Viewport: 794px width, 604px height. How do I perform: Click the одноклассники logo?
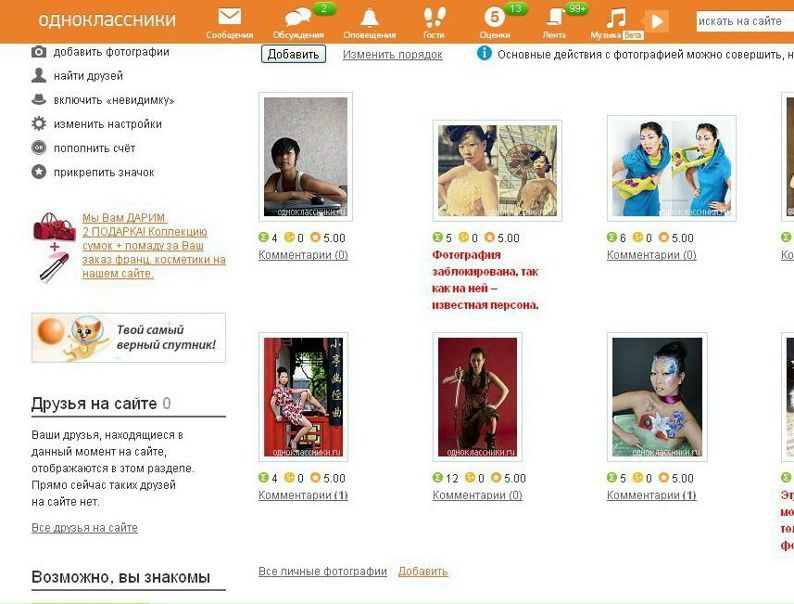point(106,20)
